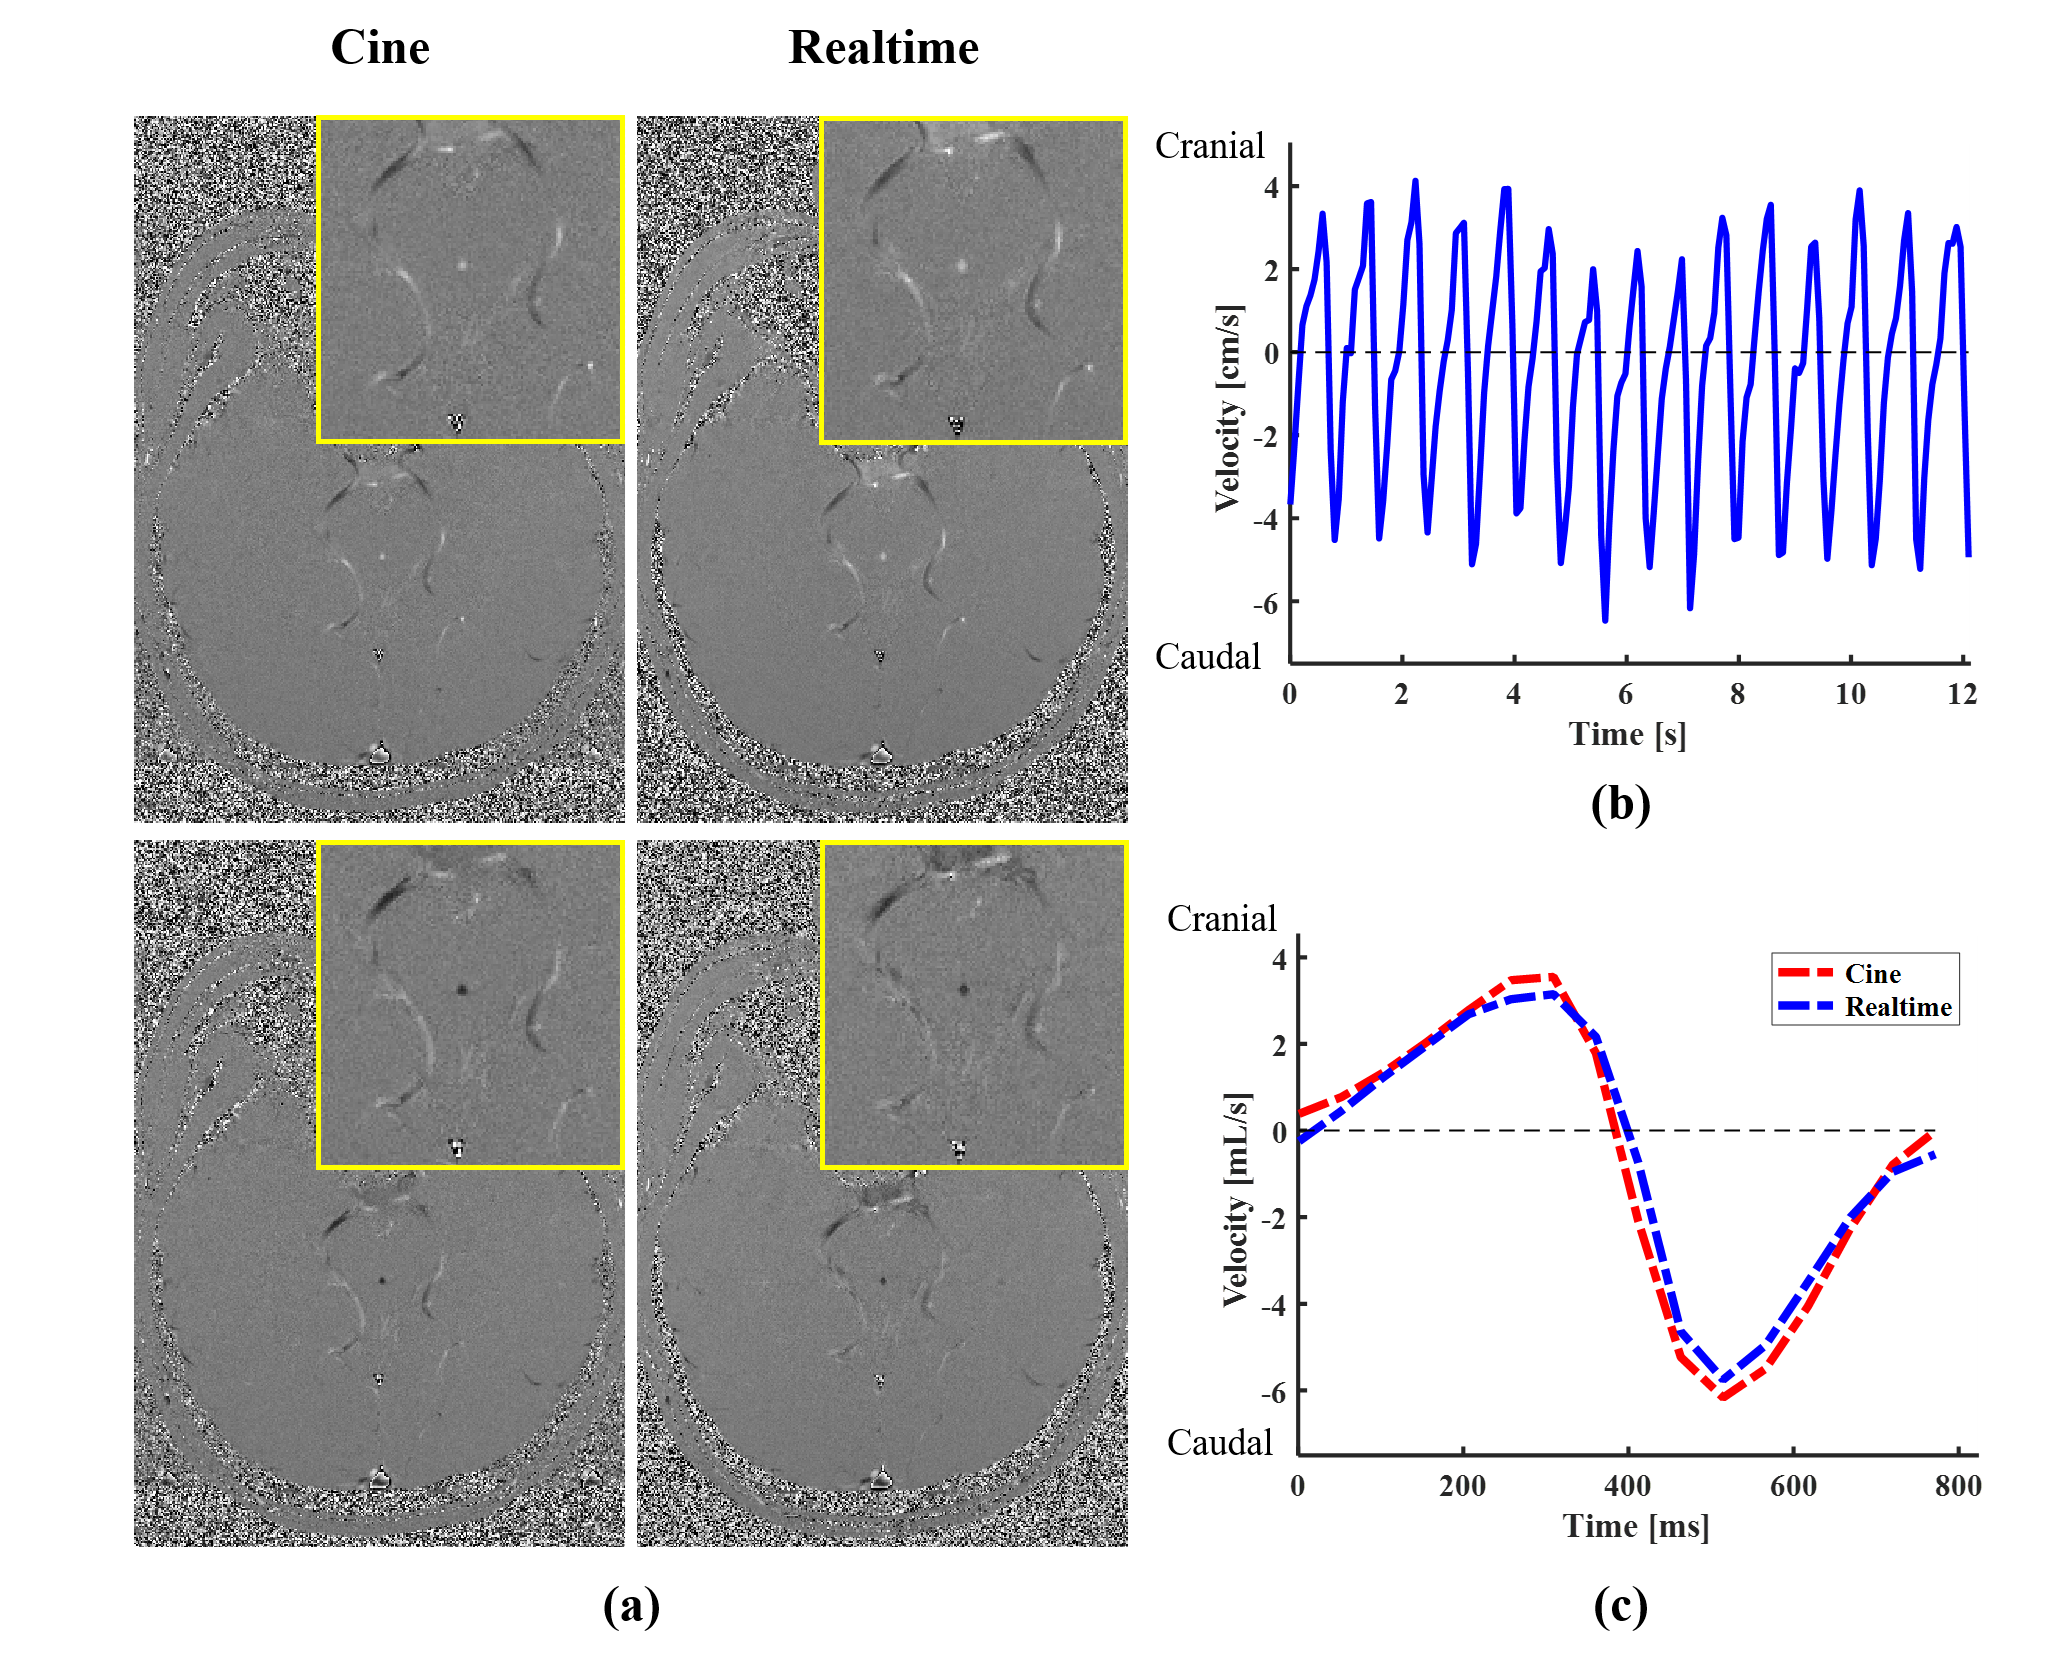Viewport: 2059px width, 1662px height.
Task: Click the red dashed Cine line swatch
Action: click(x=1806, y=973)
